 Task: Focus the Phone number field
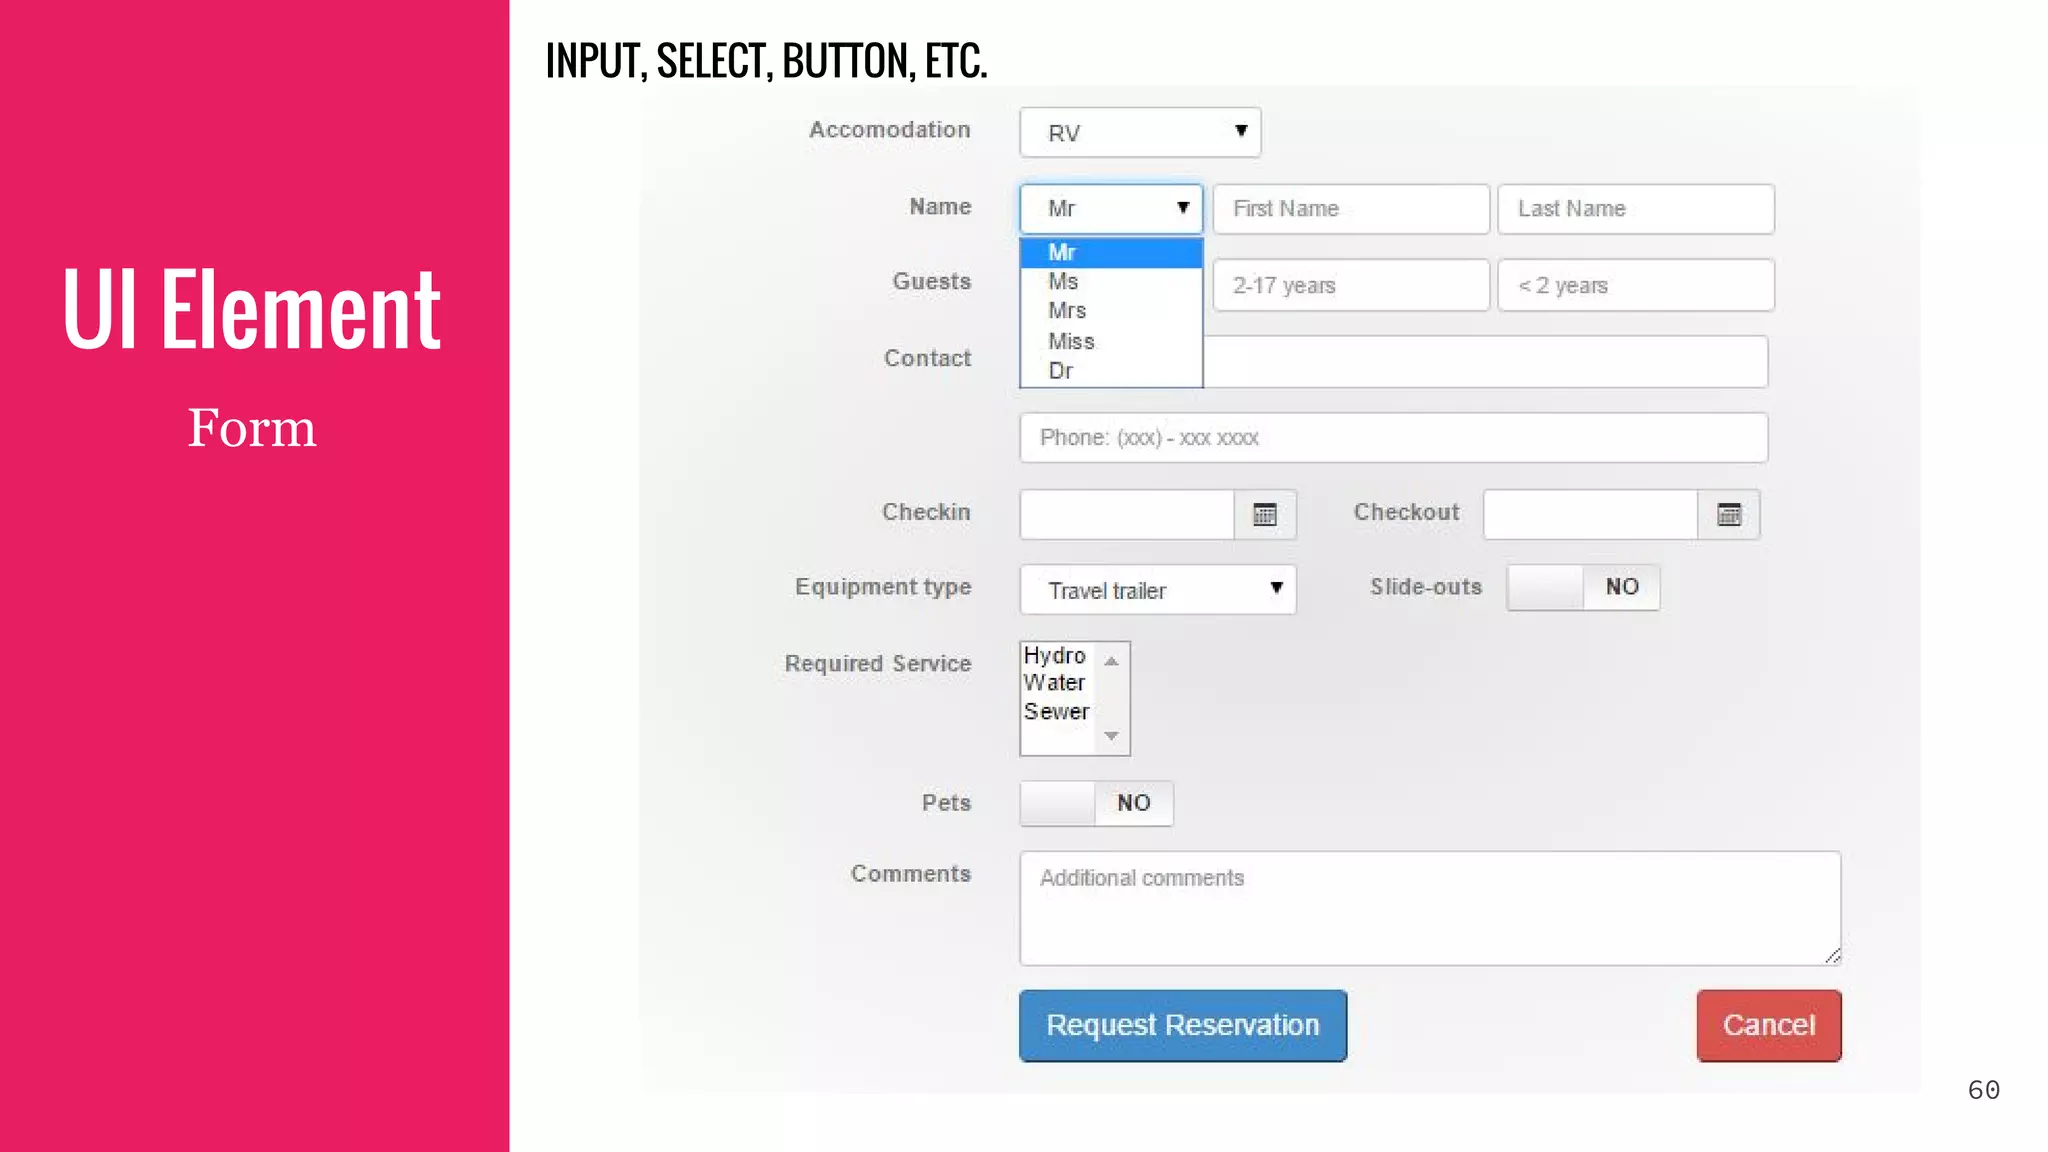[1394, 438]
